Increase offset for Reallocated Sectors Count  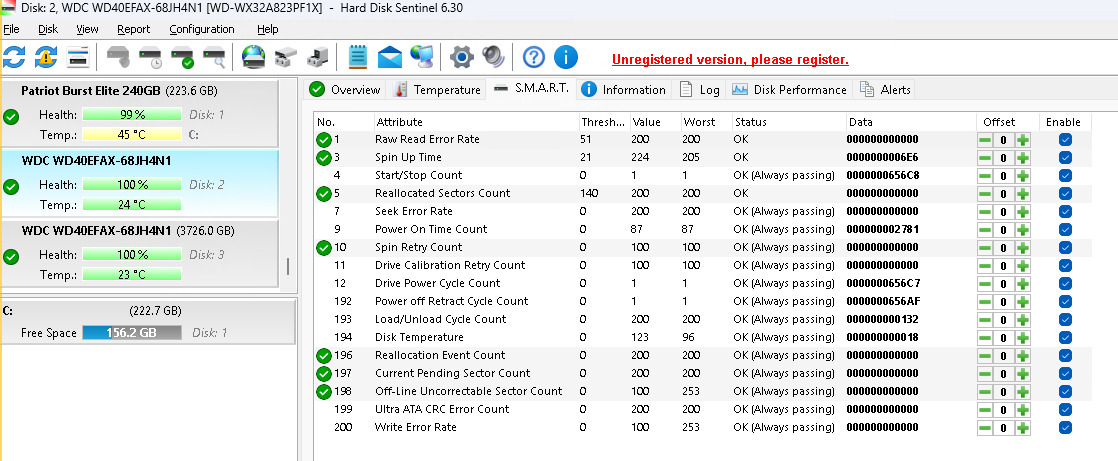point(1023,194)
